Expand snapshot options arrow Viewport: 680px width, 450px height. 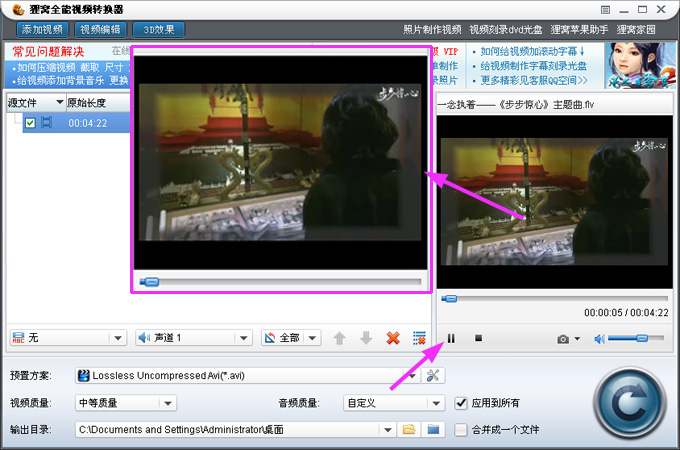(x=577, y=339)
